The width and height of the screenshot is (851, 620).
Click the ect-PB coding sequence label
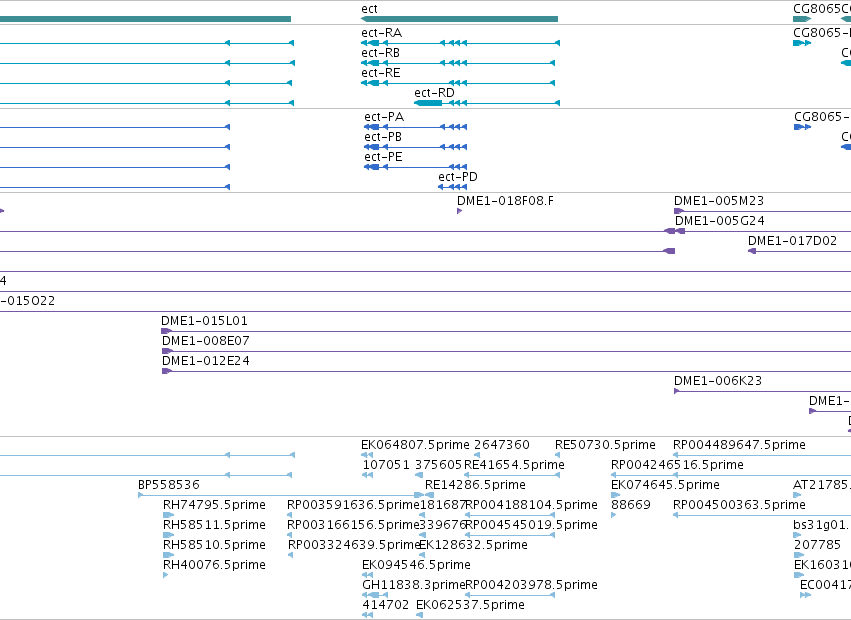(383, 137)
